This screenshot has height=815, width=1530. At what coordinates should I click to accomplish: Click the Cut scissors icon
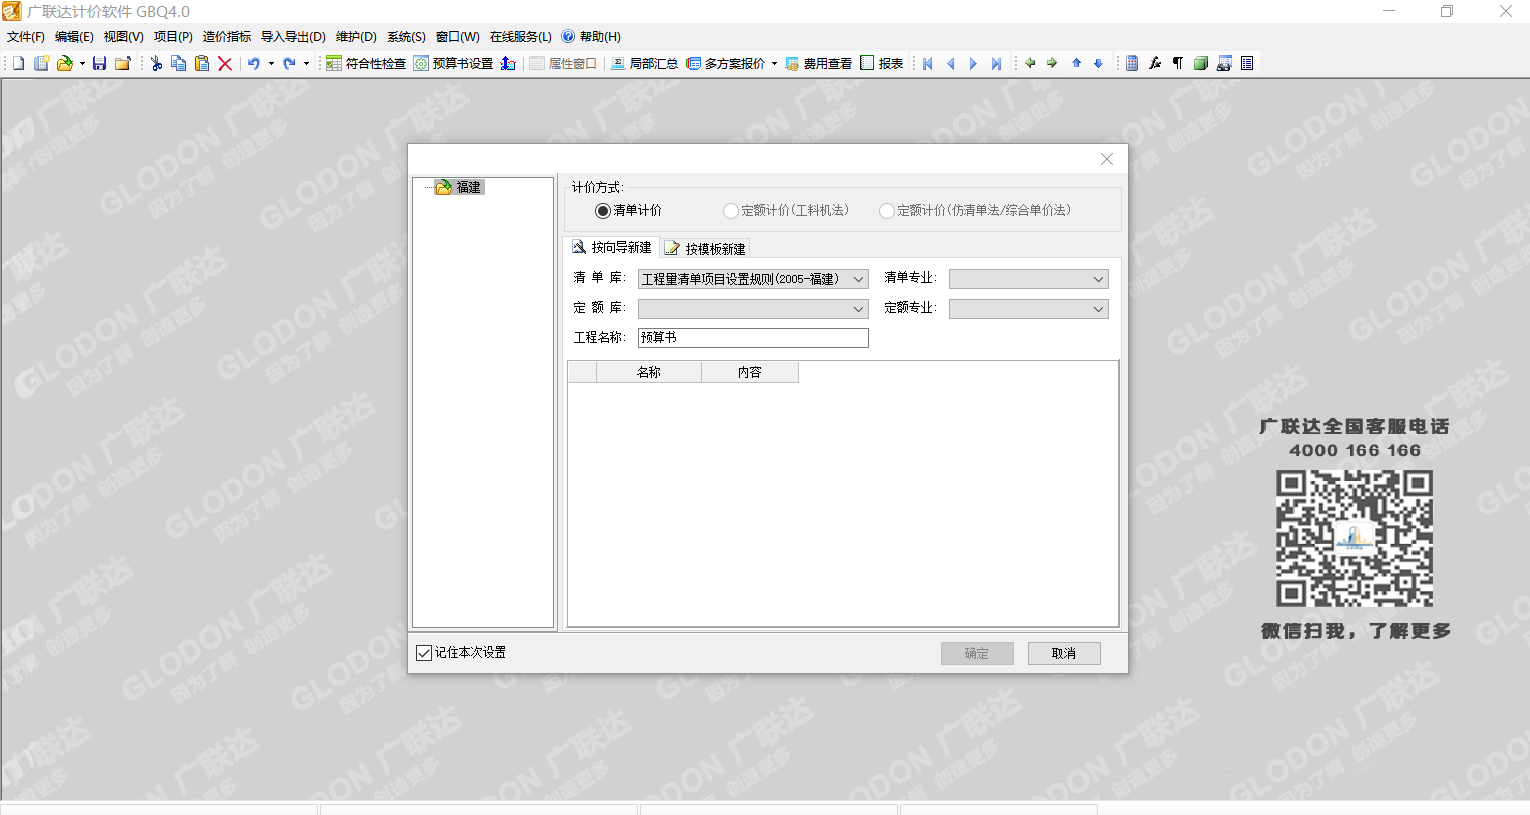(x=156, y=63)
